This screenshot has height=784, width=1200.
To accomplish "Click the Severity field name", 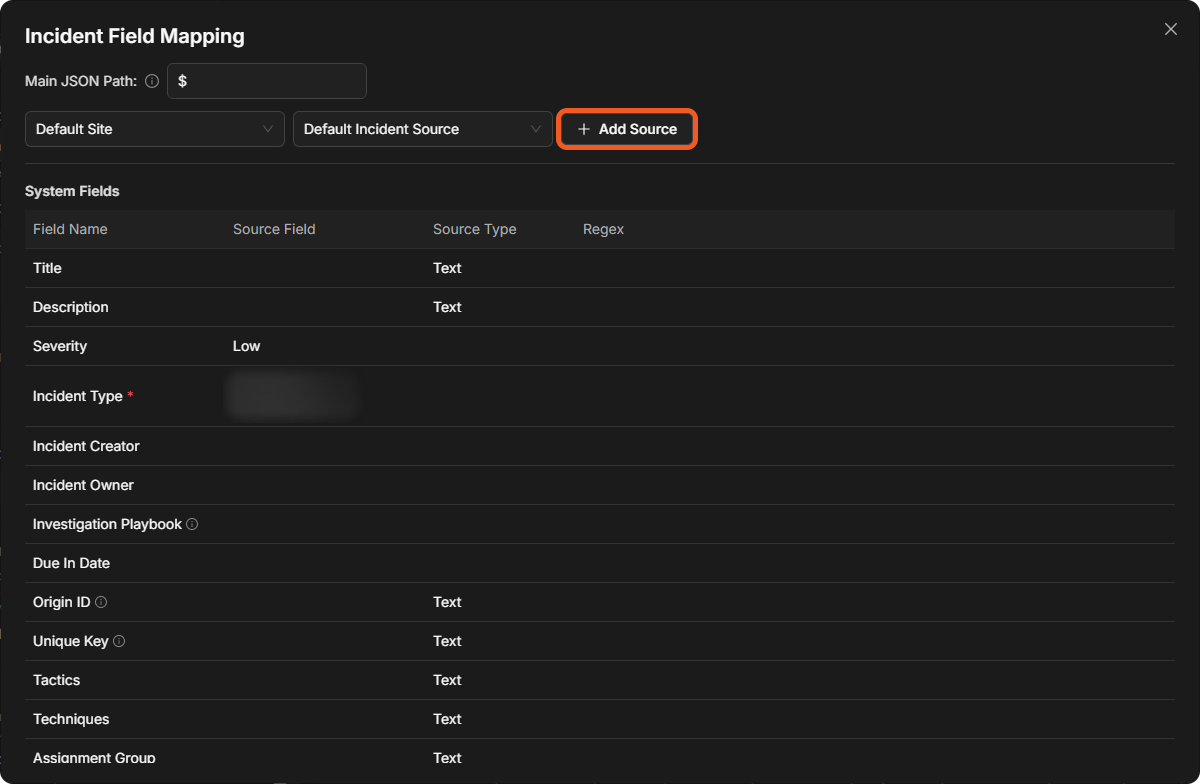I will pos(60,346).
